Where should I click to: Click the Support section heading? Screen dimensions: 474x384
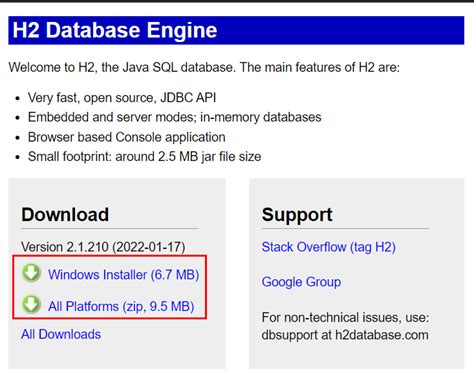297,215
